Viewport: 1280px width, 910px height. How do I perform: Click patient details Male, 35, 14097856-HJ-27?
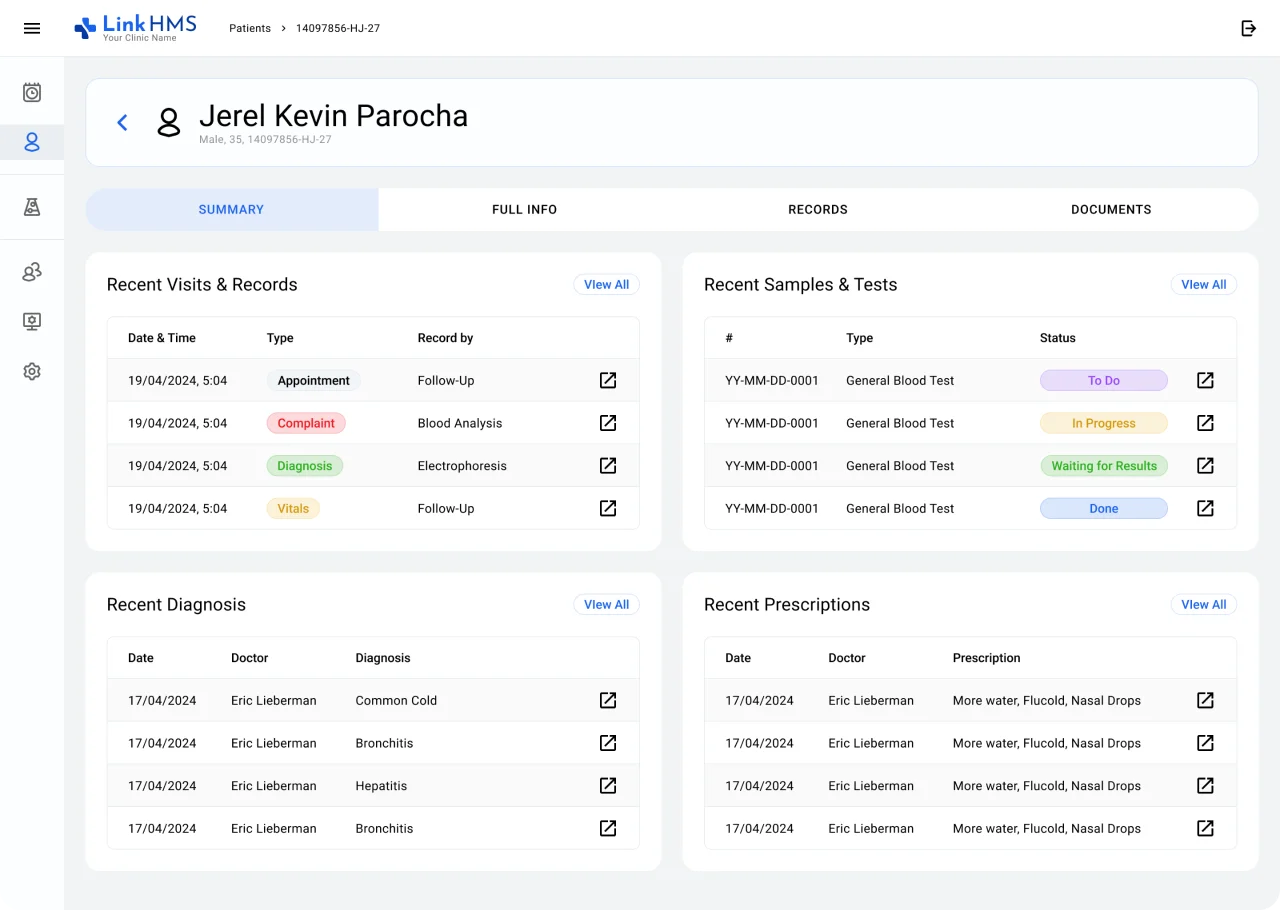pyautogui.click(x=265, y=140)
